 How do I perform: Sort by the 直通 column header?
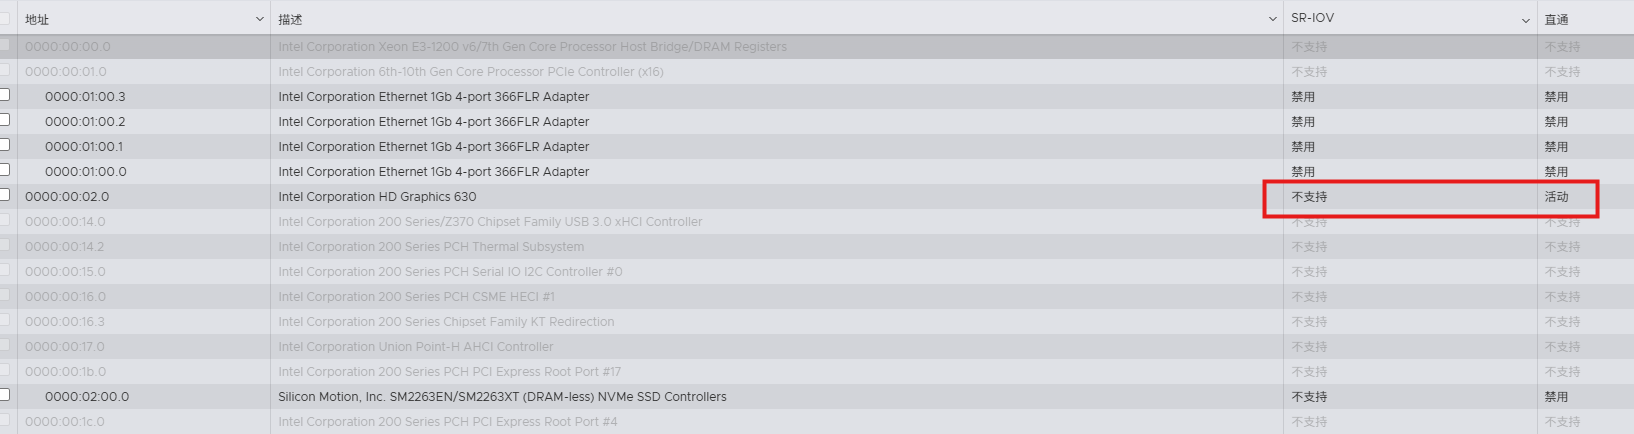(x=1556, y=19)
